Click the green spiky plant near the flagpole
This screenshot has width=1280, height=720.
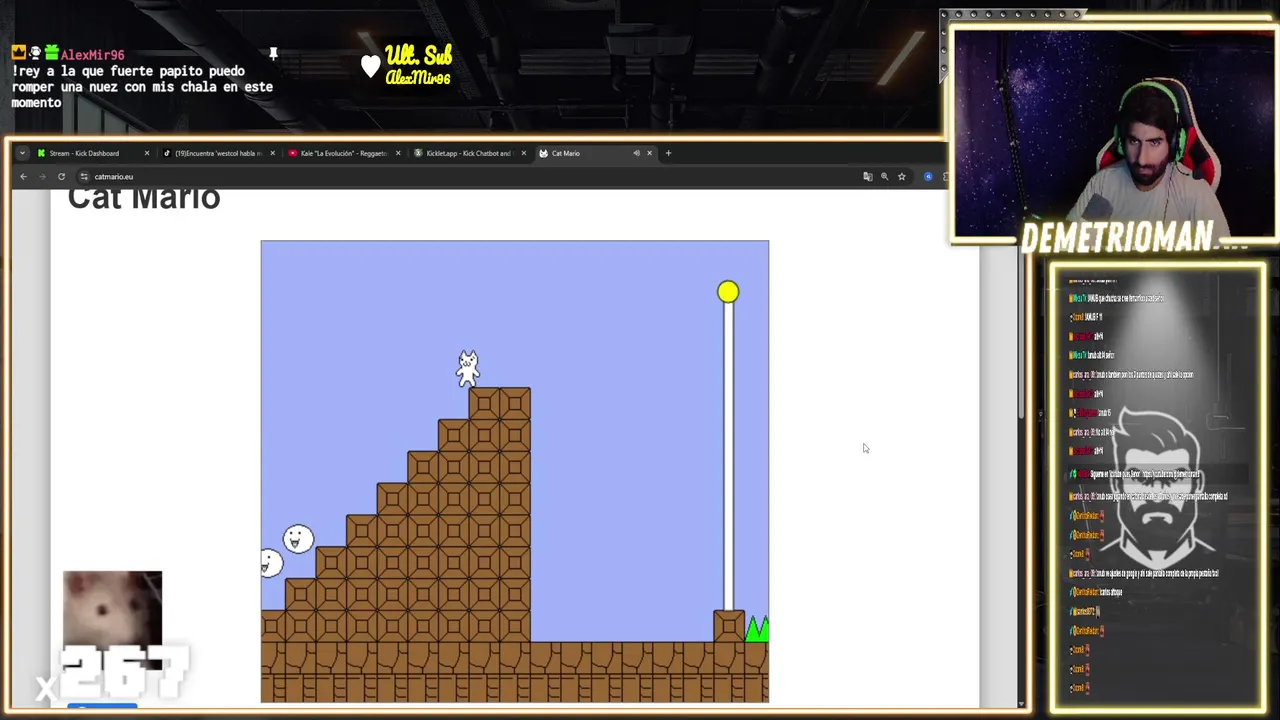point(757,628)
